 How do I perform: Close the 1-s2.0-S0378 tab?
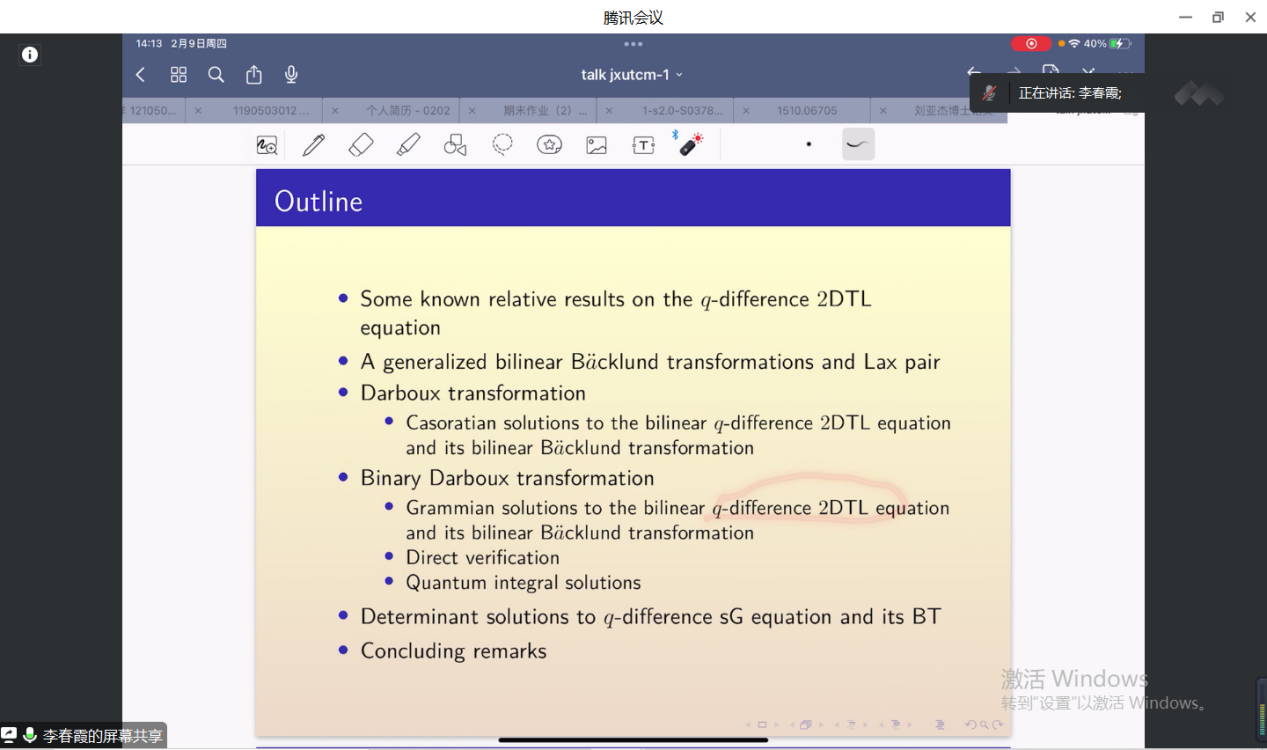[x=608, y=111]
